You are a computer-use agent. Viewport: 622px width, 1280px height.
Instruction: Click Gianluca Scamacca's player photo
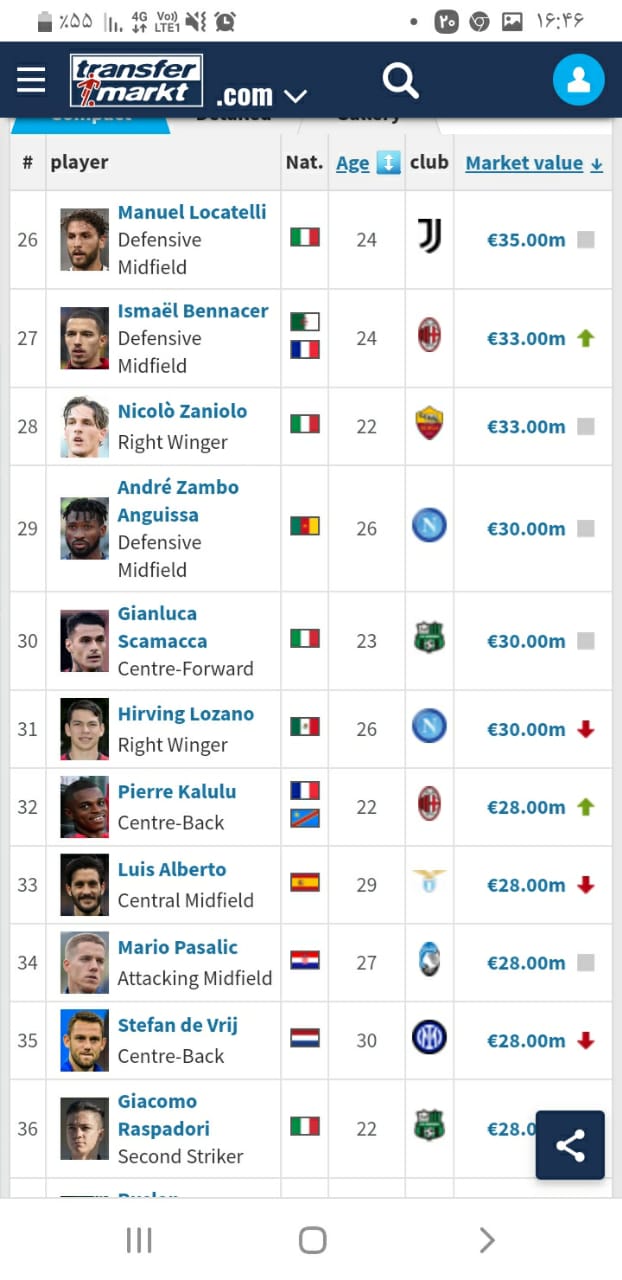[84, 640]
